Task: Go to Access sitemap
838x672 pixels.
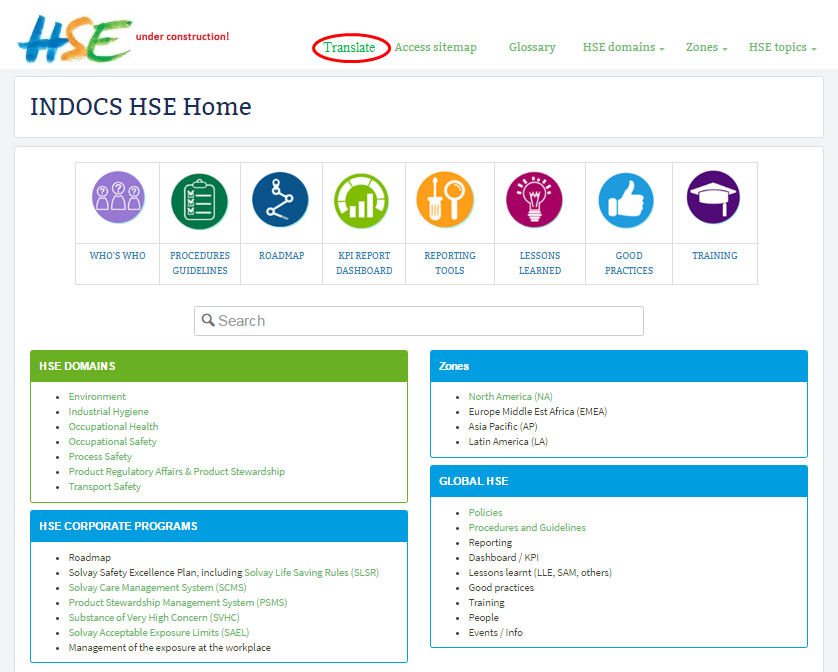Action: [x=435, y=47]
